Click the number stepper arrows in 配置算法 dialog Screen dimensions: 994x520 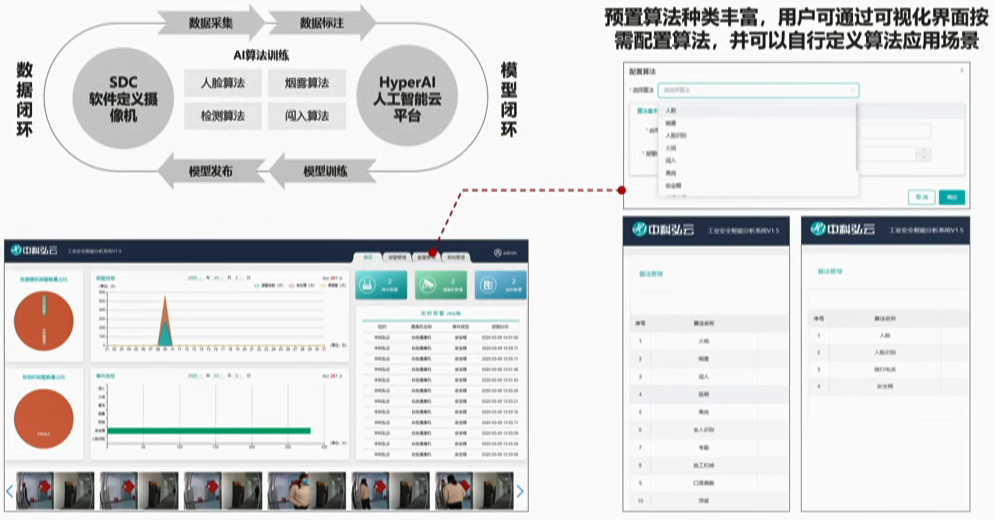coord(924,153)
